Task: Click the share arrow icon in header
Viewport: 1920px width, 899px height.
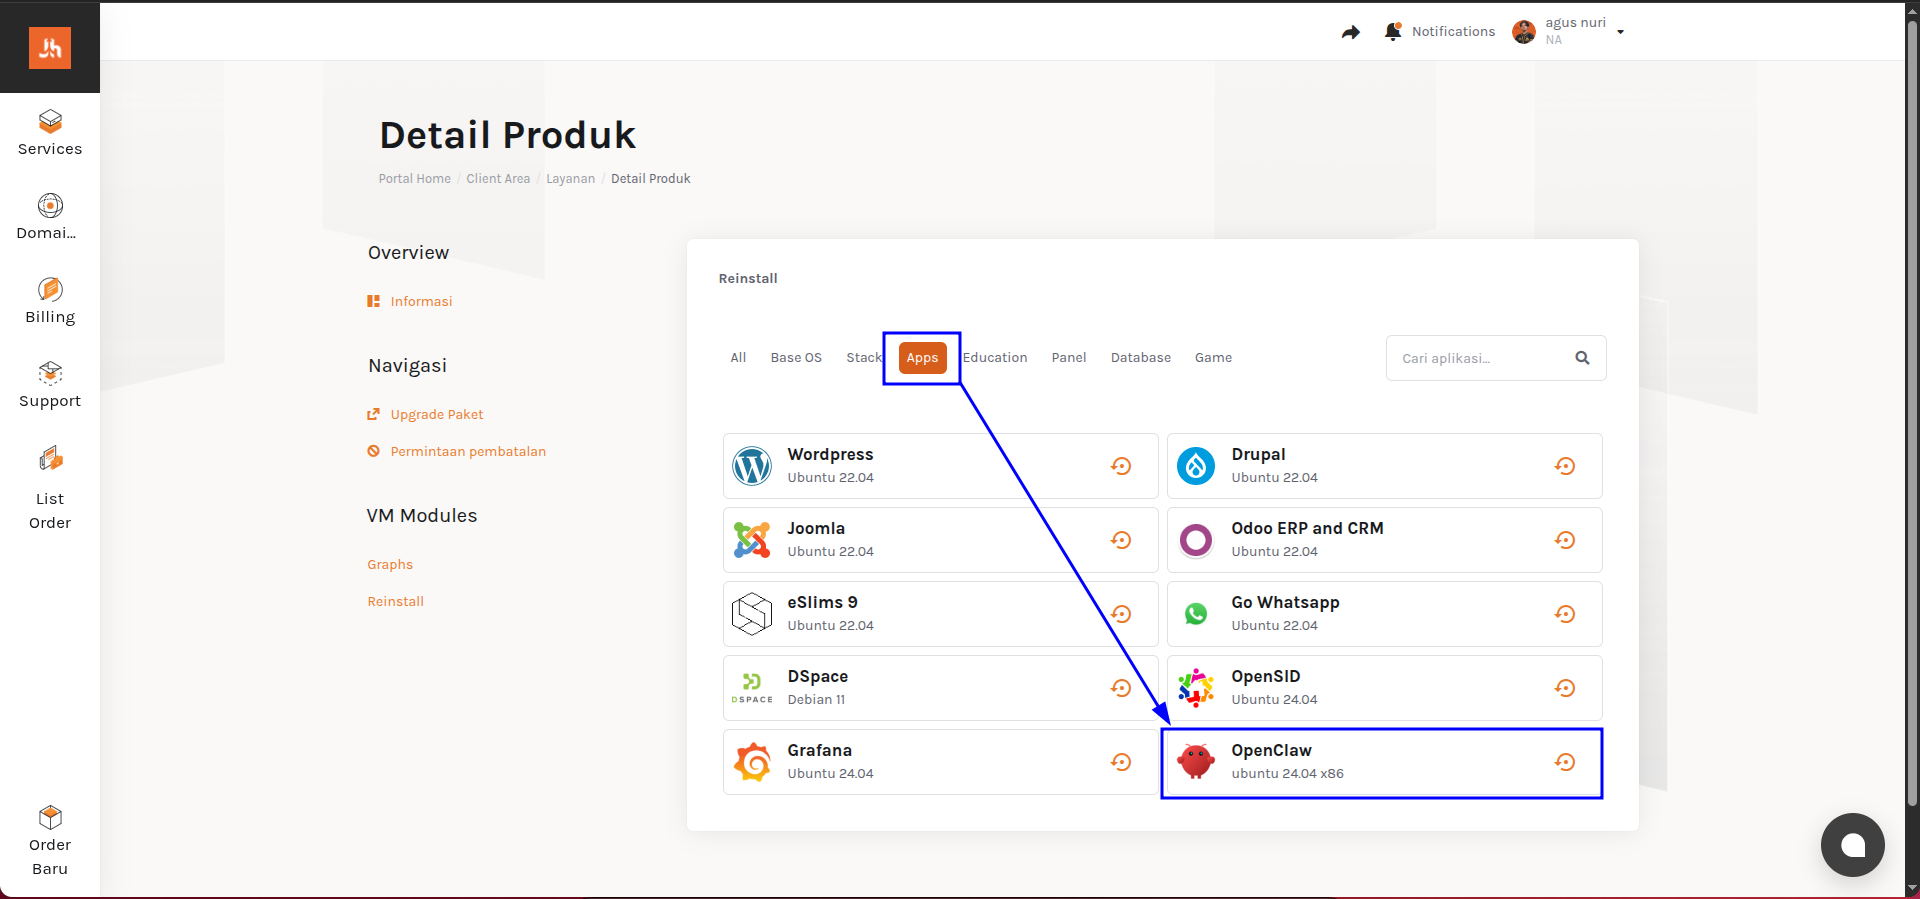Action: coord(1351,32)
